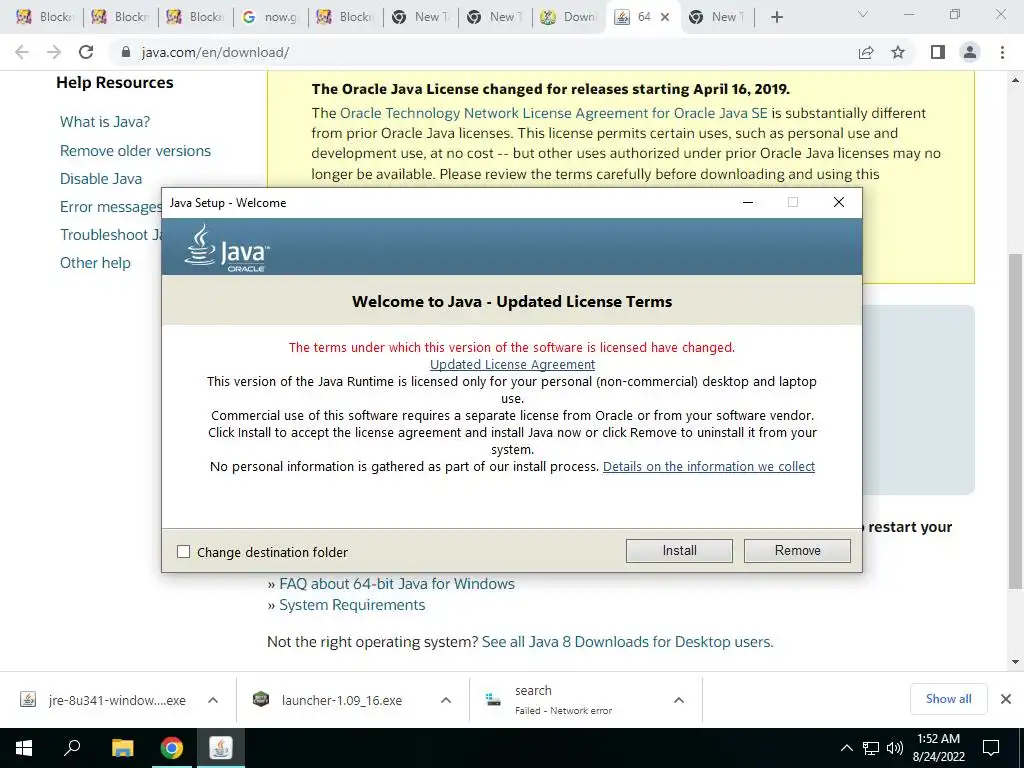Screen dimensions: 1024x768
Task: Expand options for jre-8u341 download
Action: point(213,700)
